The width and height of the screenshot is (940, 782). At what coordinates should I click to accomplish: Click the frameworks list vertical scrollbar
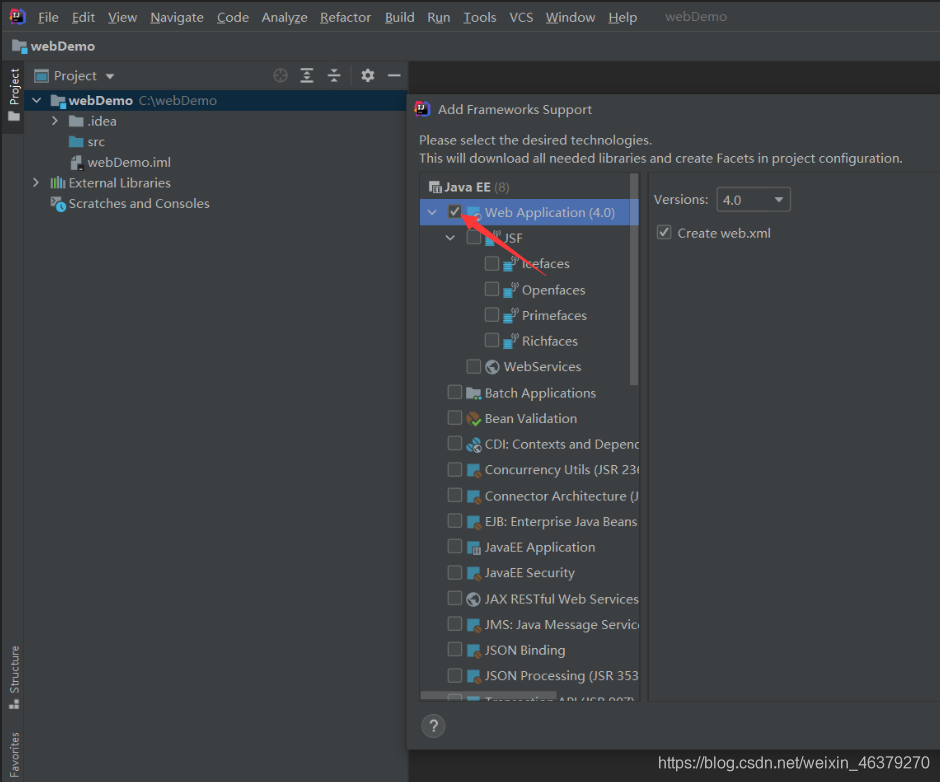pos(634,279)
